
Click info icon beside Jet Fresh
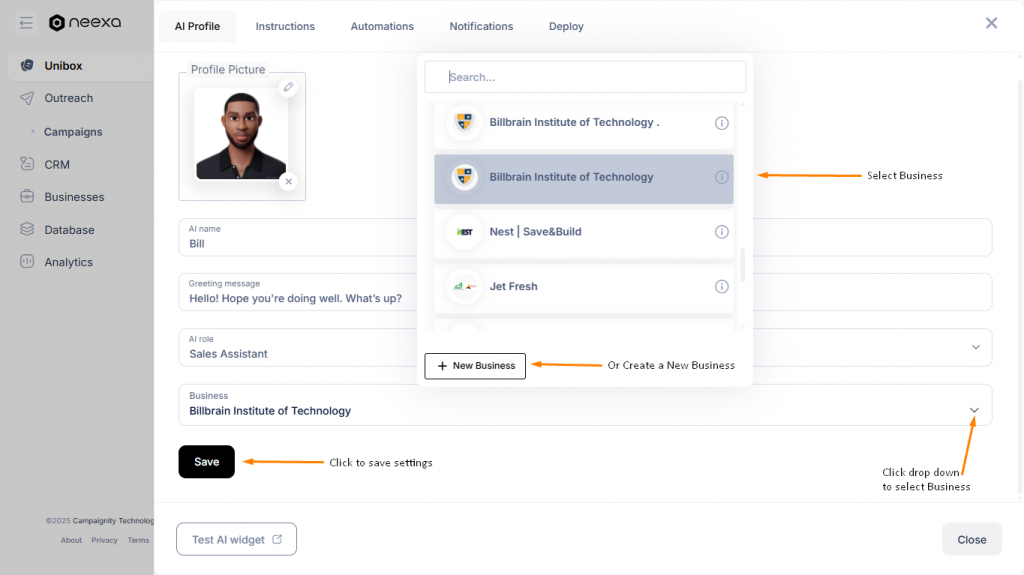click(722, 287)
